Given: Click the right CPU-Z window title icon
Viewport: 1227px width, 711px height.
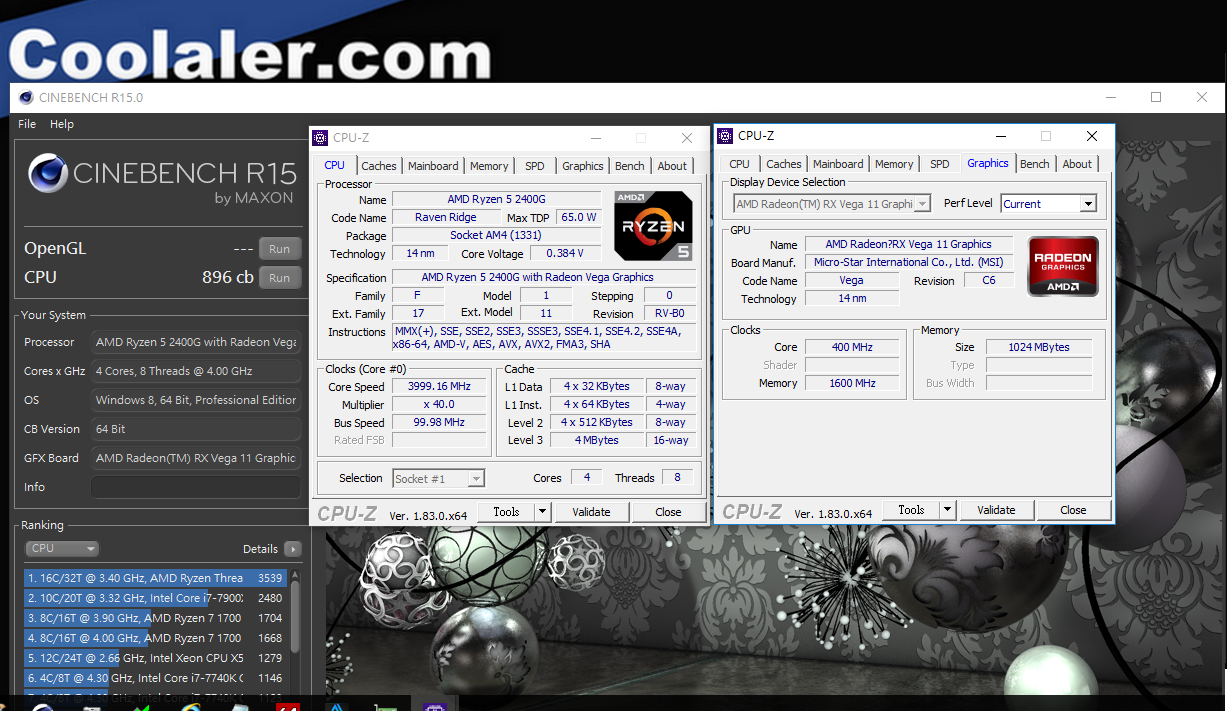Looking at the screenshot, I should tap(725, 136).
